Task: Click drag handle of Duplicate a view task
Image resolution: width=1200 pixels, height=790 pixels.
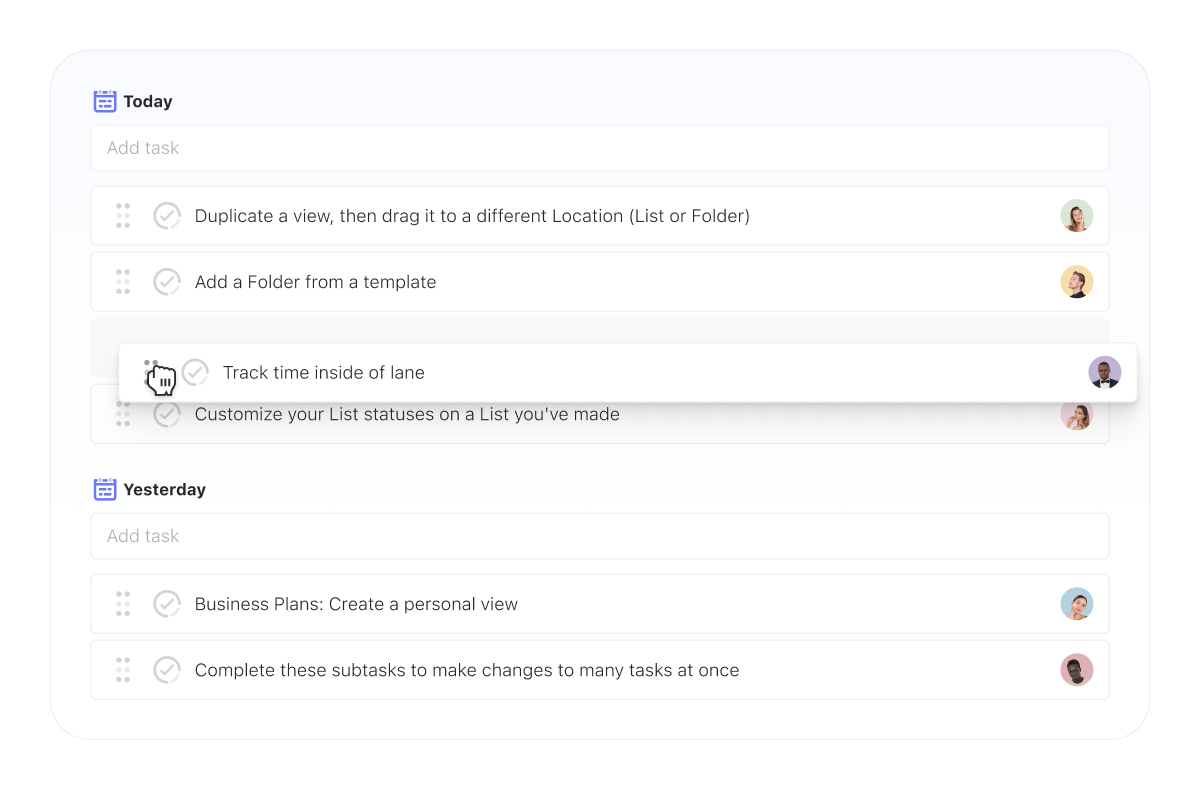Action: click(123, 216)
